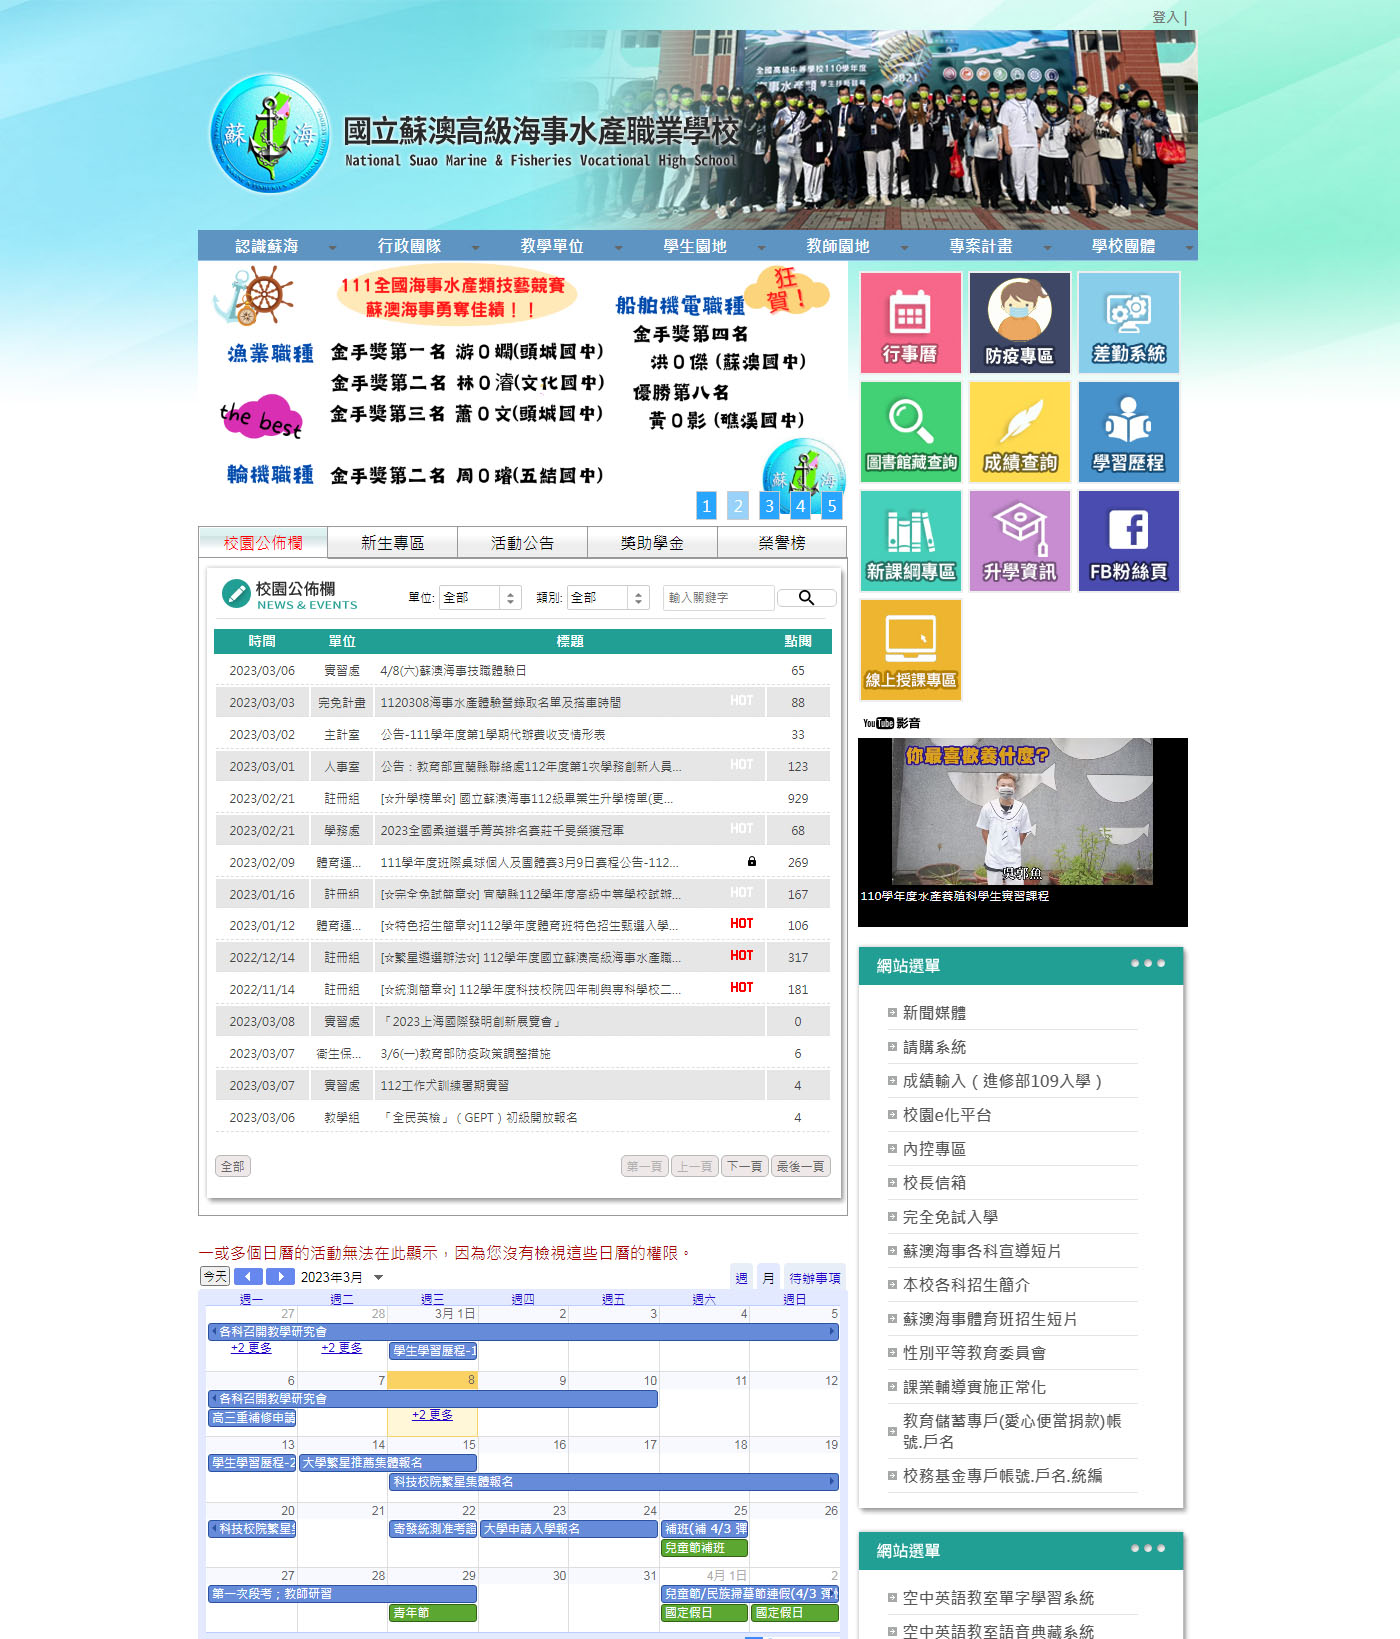Switch calendar to 月 view
The width and height of the screenshot is (1400, 1639).
click(x=768, y=1277)
